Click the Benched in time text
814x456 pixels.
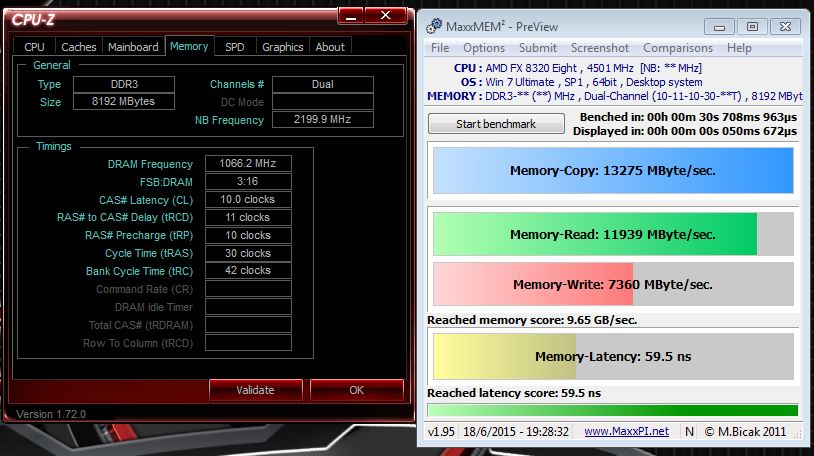(688, 117)
